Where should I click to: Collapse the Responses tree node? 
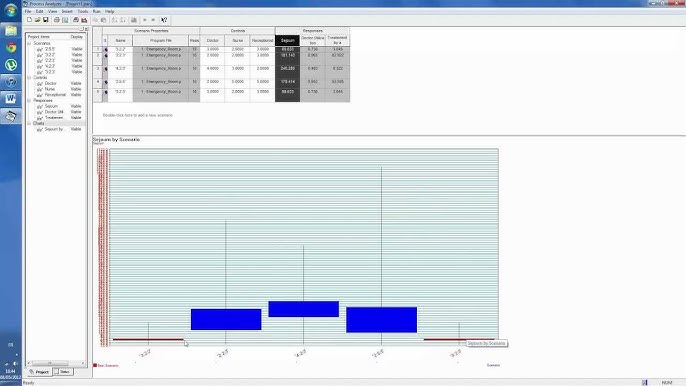(x=30, y=100)
